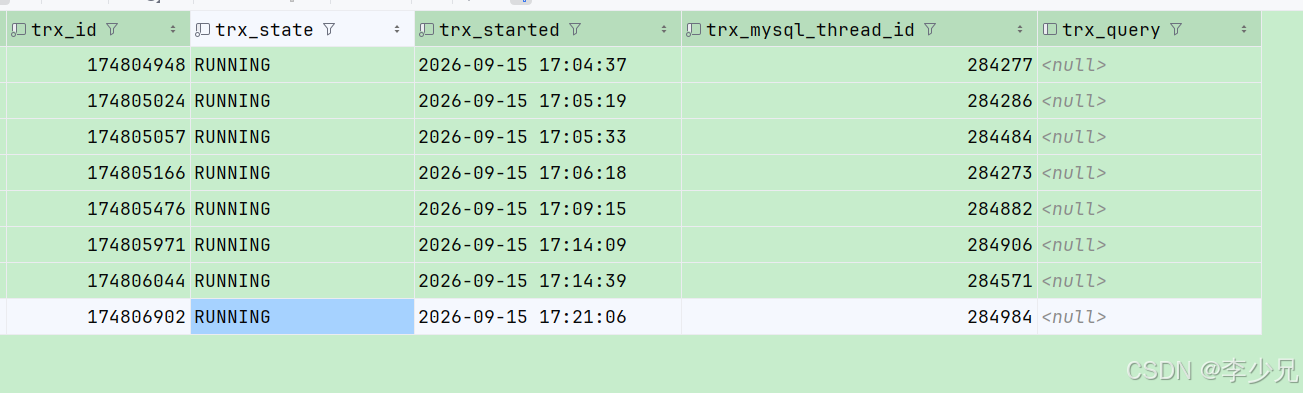Click the filter icon on trx_id column
Viewport: 1303px width, 393px height.
point(111,30)
